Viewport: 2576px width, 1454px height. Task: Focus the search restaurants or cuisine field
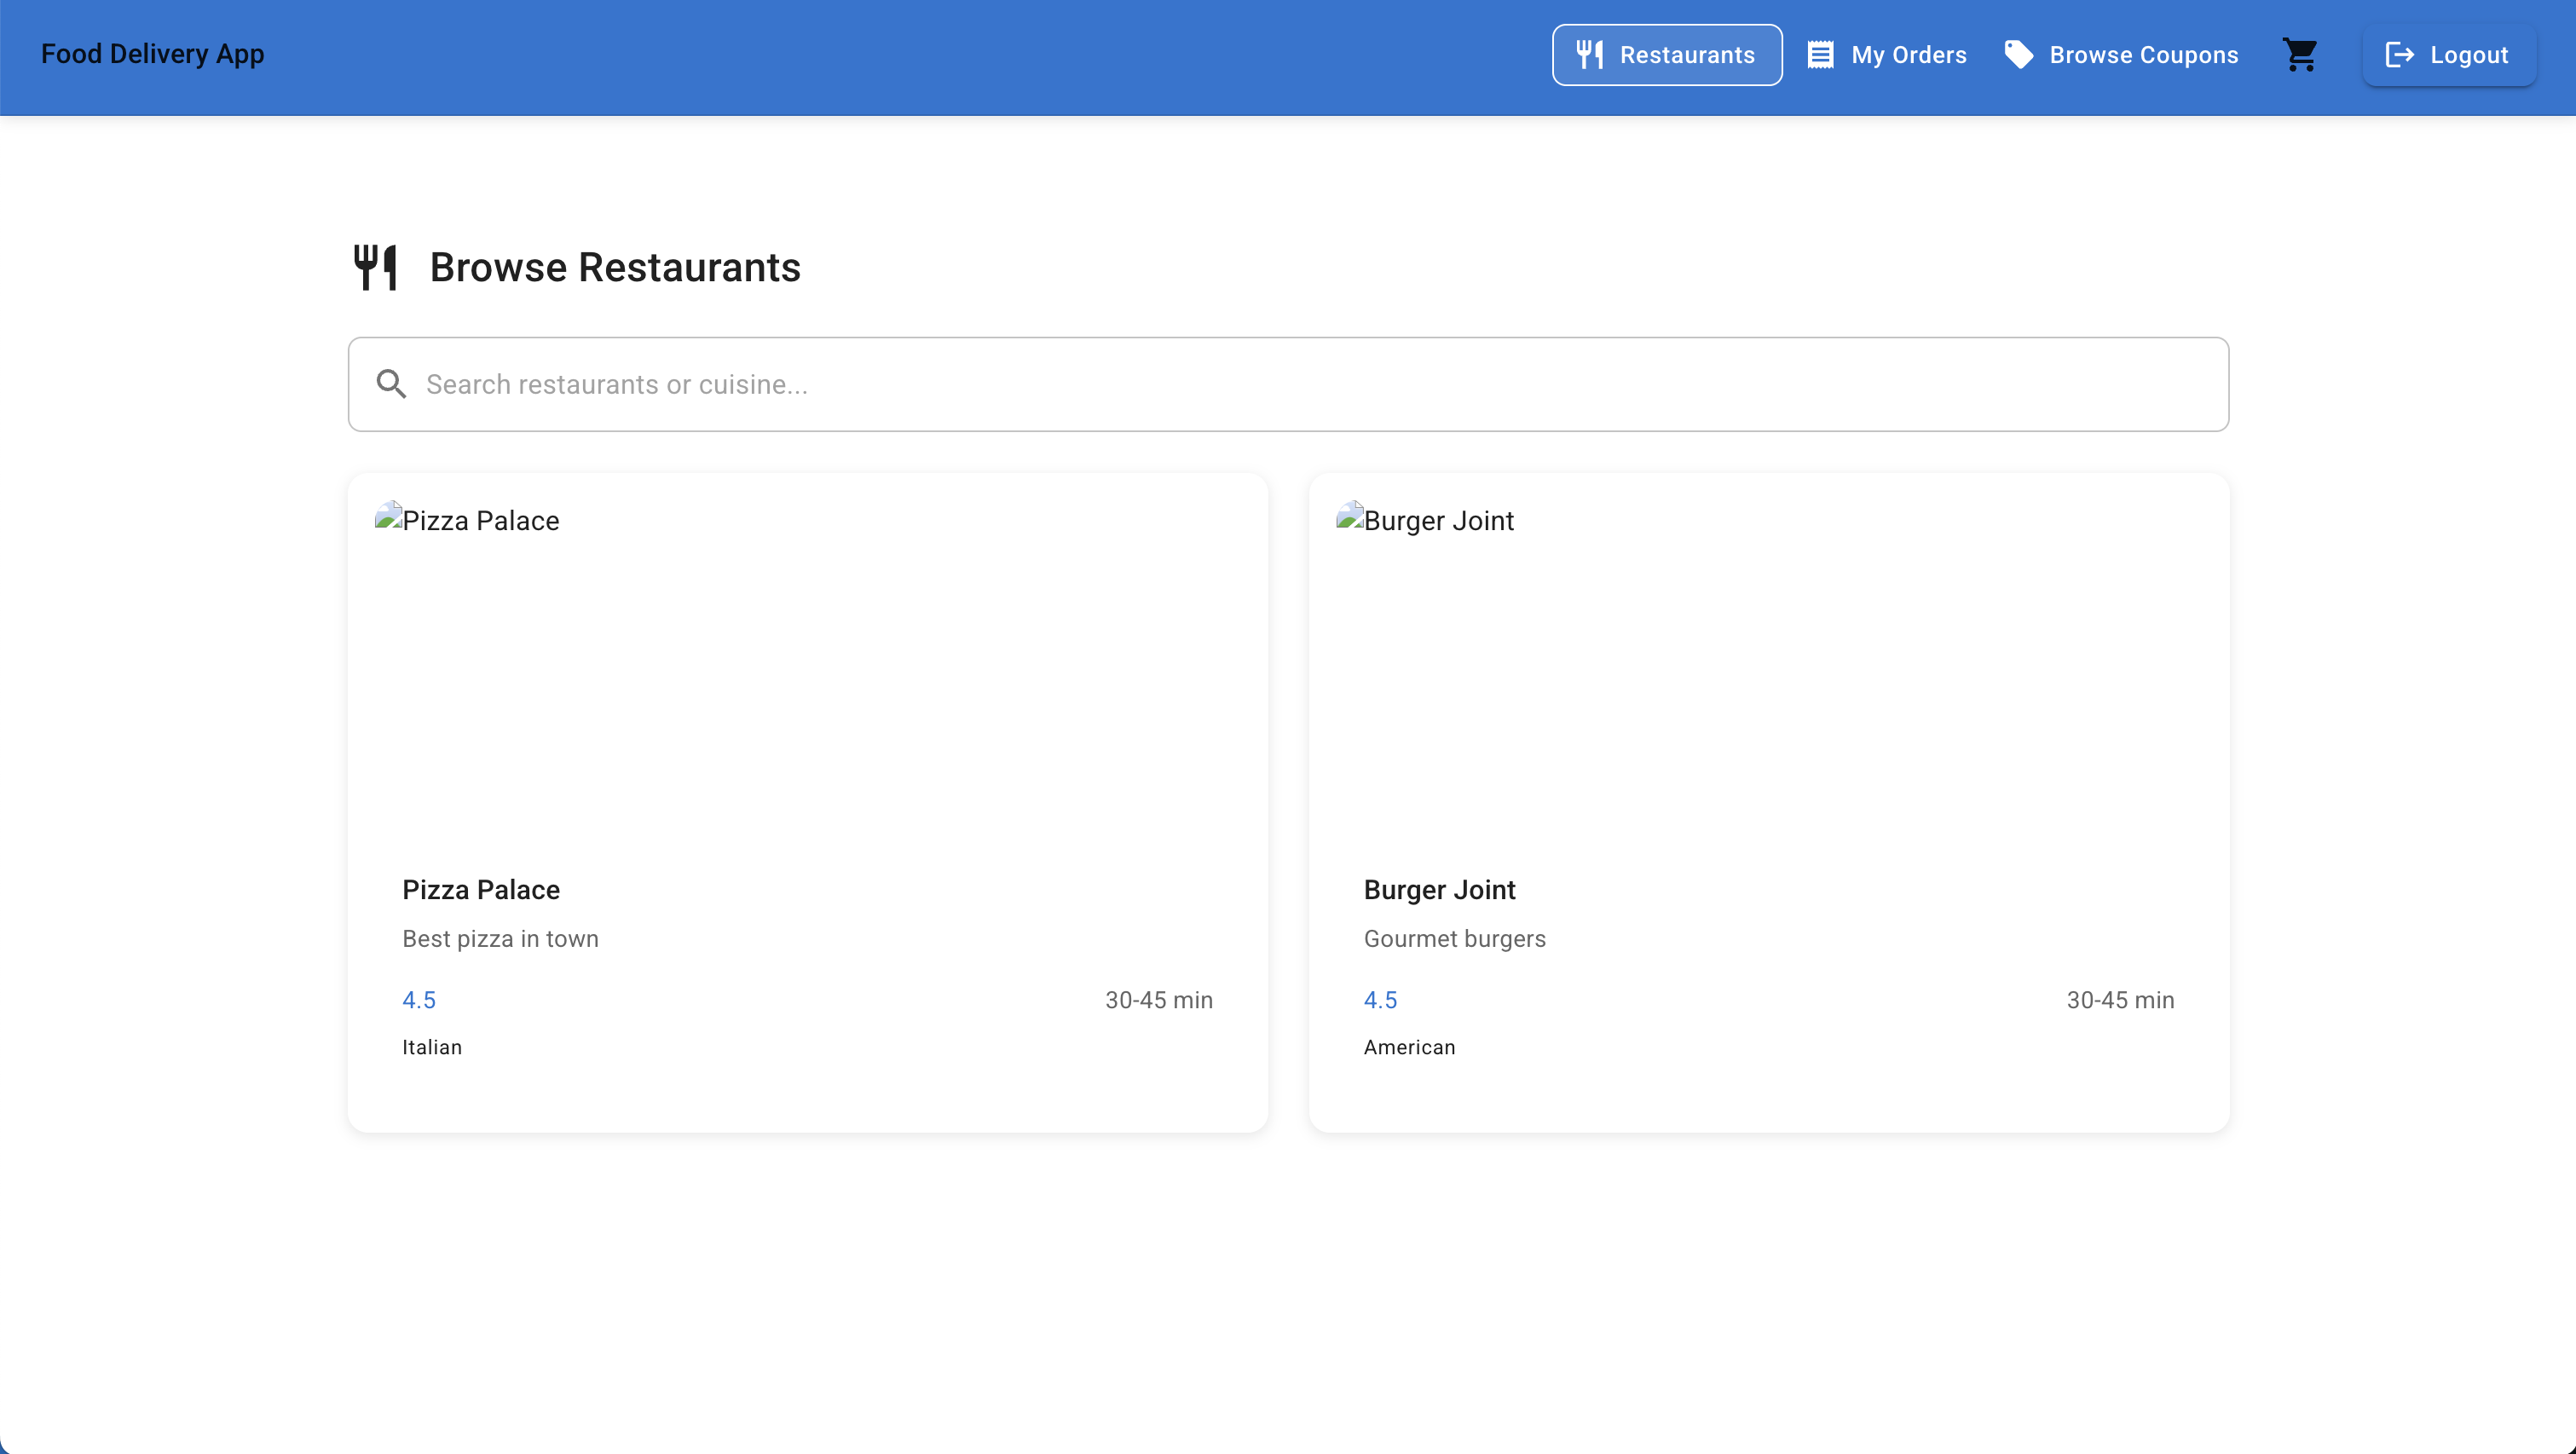pos(1288,384)
